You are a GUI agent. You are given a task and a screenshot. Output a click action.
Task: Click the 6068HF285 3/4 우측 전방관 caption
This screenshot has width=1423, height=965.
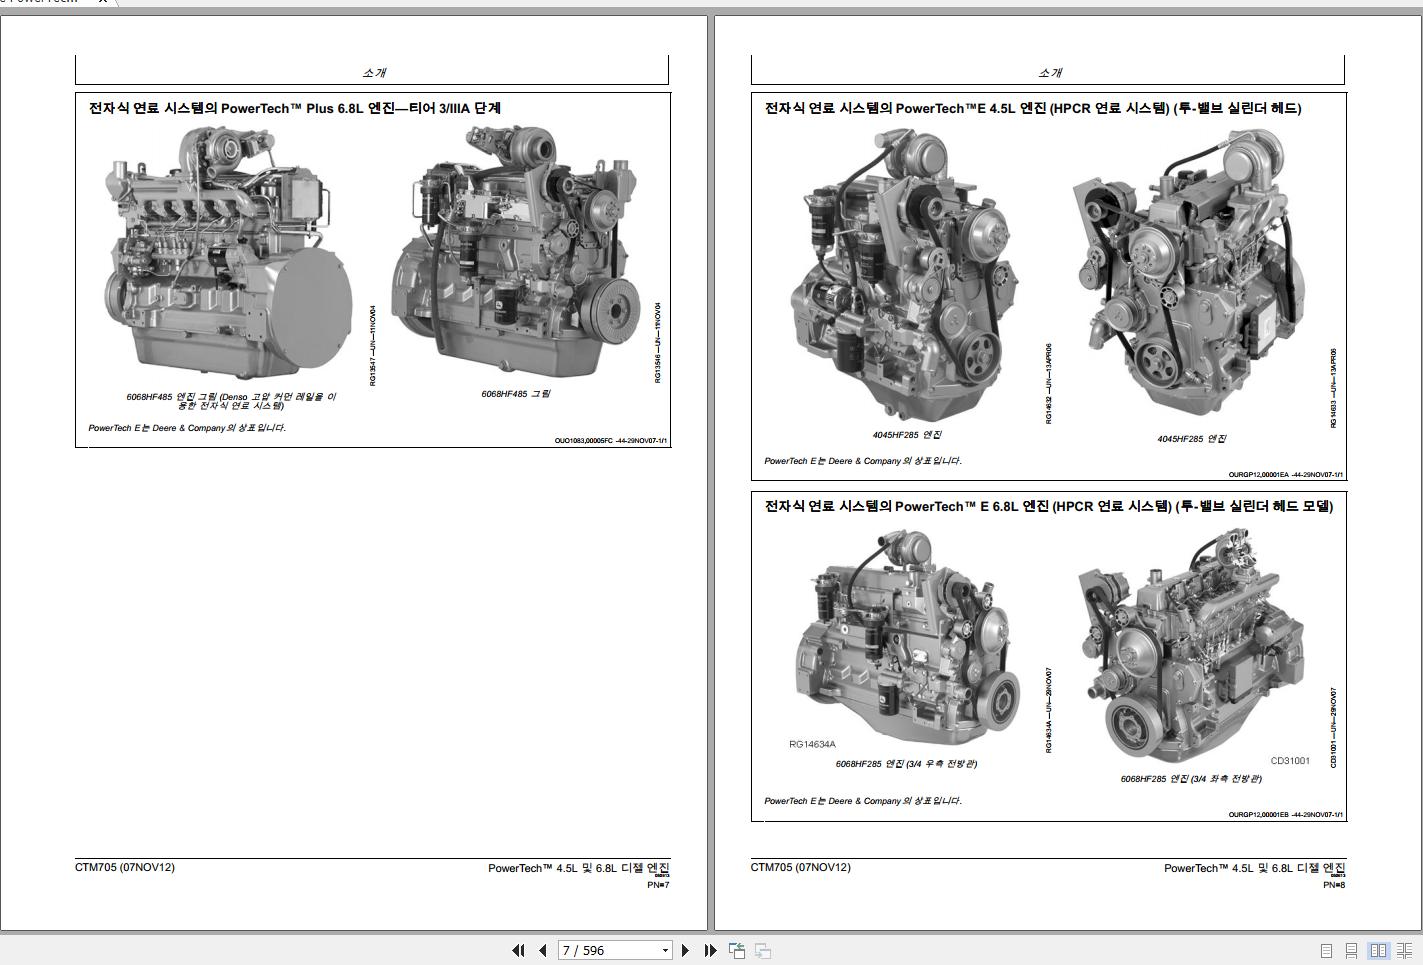pos(907,764)
